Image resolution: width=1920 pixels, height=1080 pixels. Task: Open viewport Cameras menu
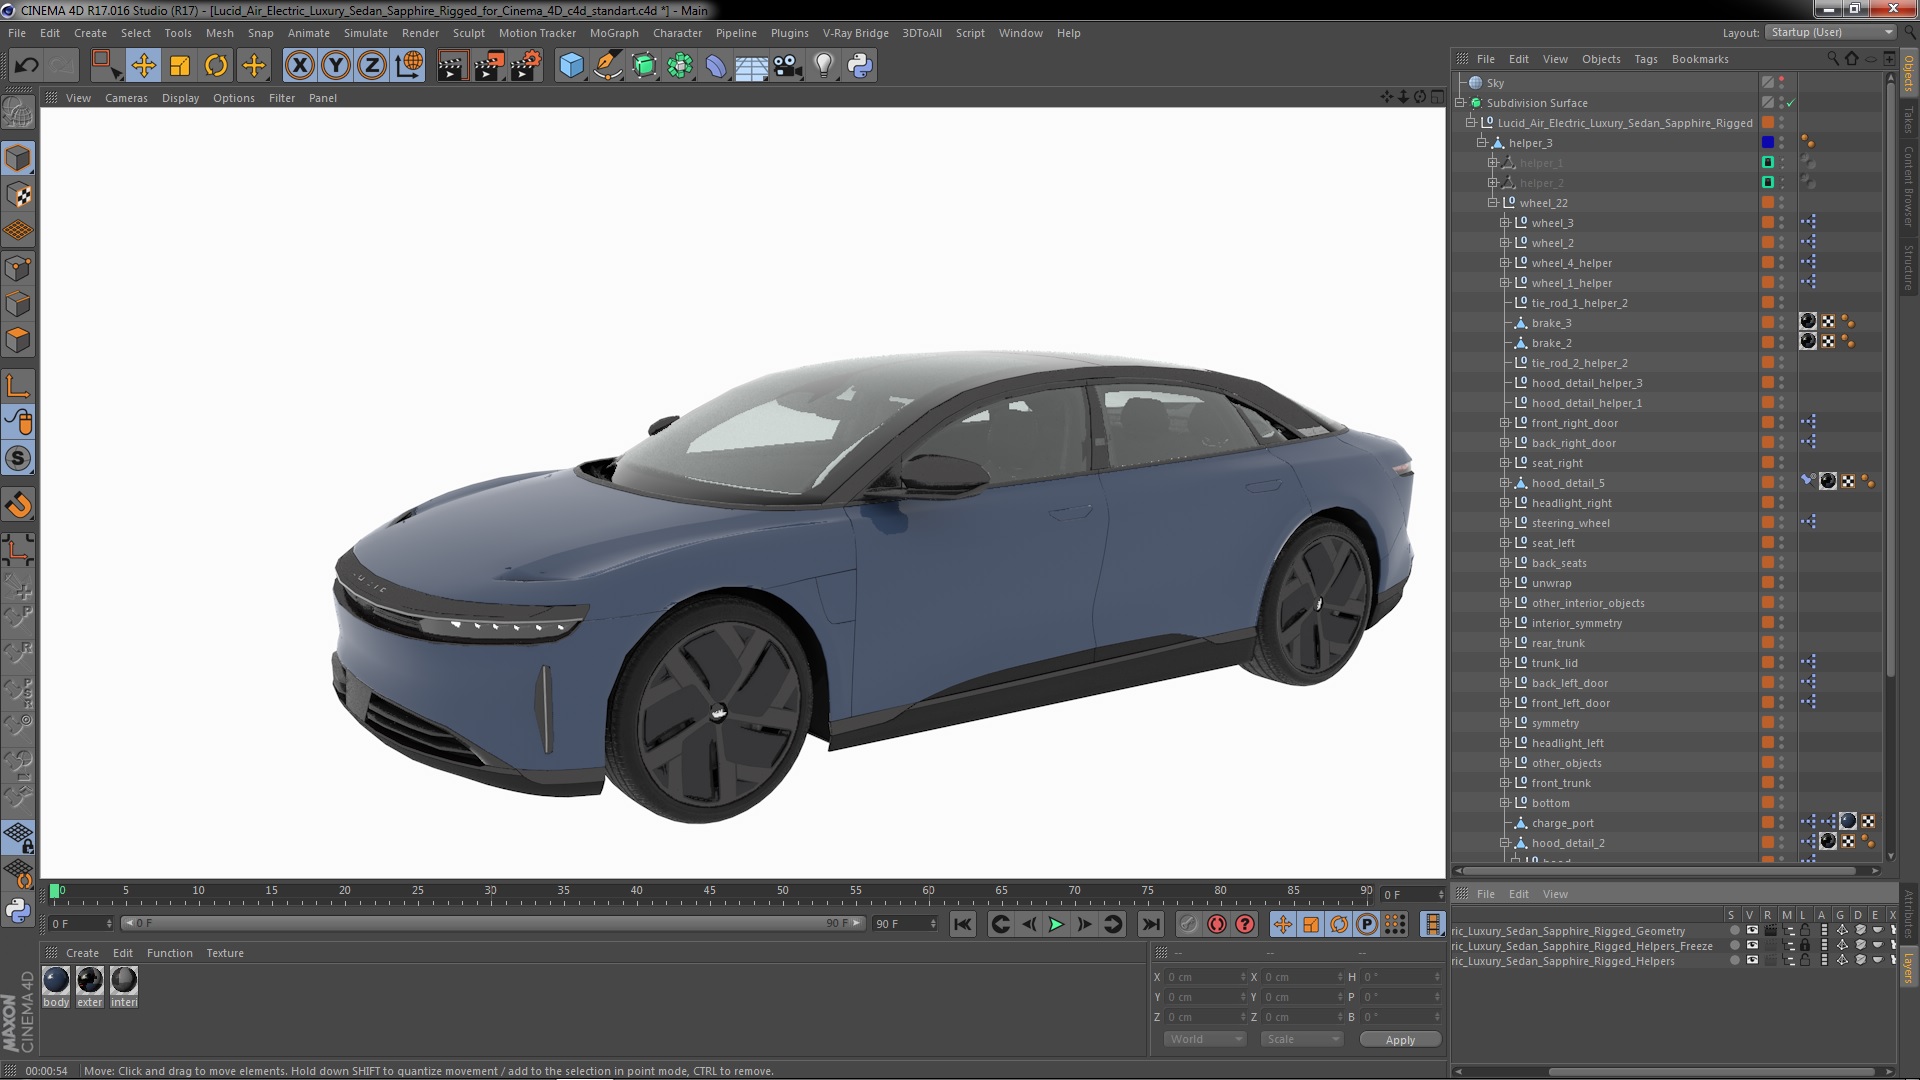(x=126, y=98)
